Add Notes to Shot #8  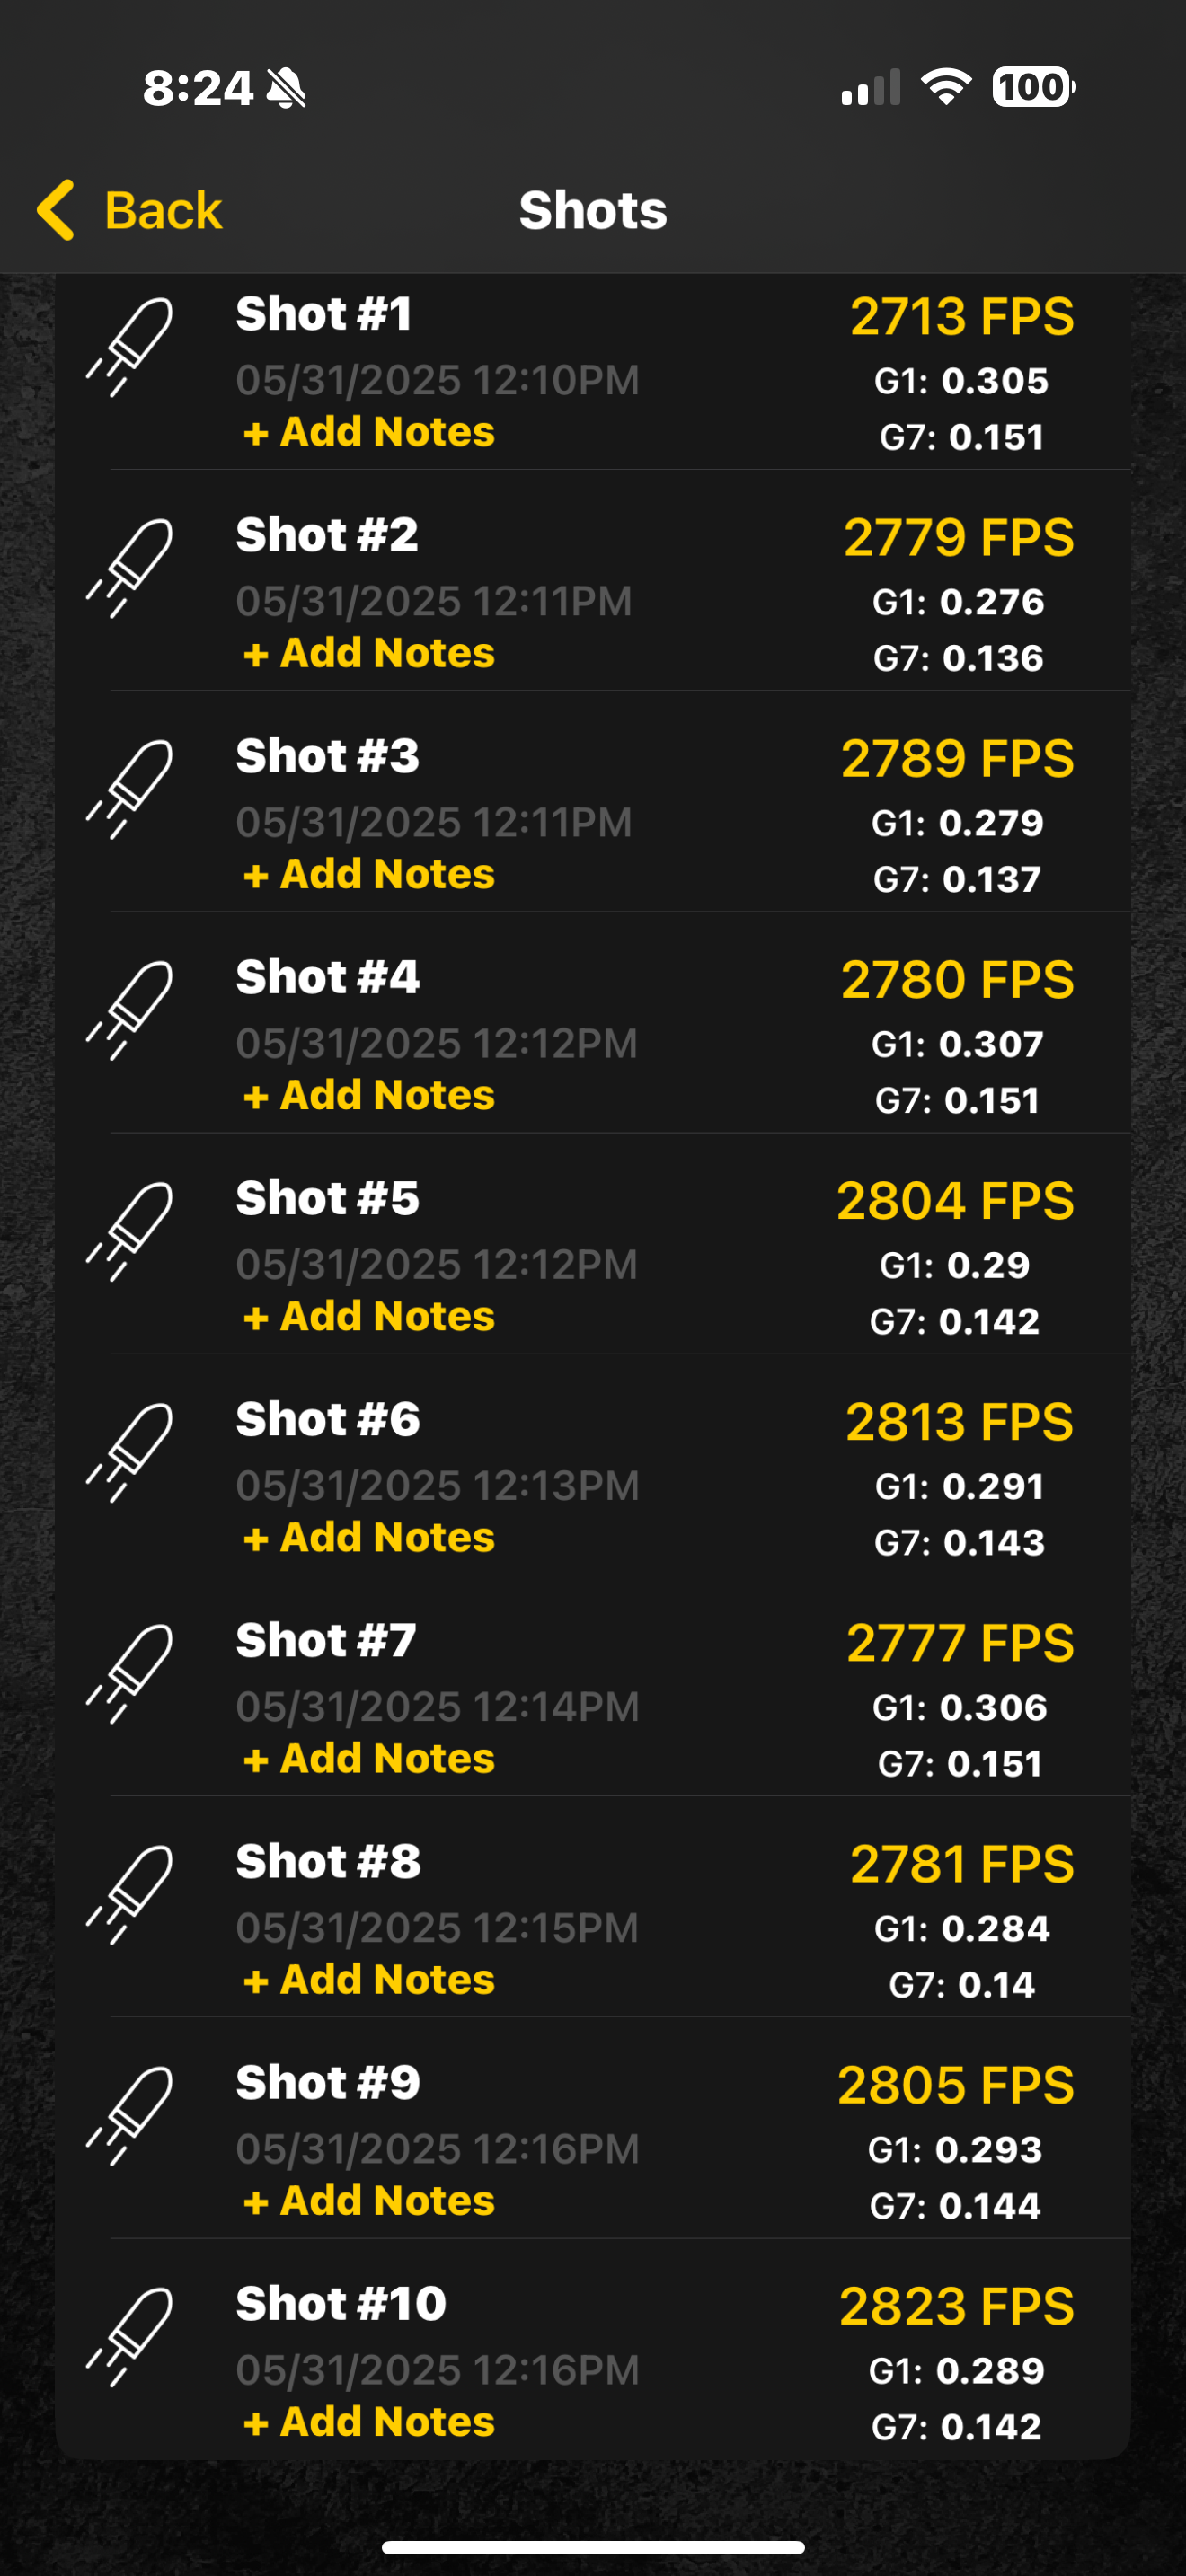tap(369, 1979)
